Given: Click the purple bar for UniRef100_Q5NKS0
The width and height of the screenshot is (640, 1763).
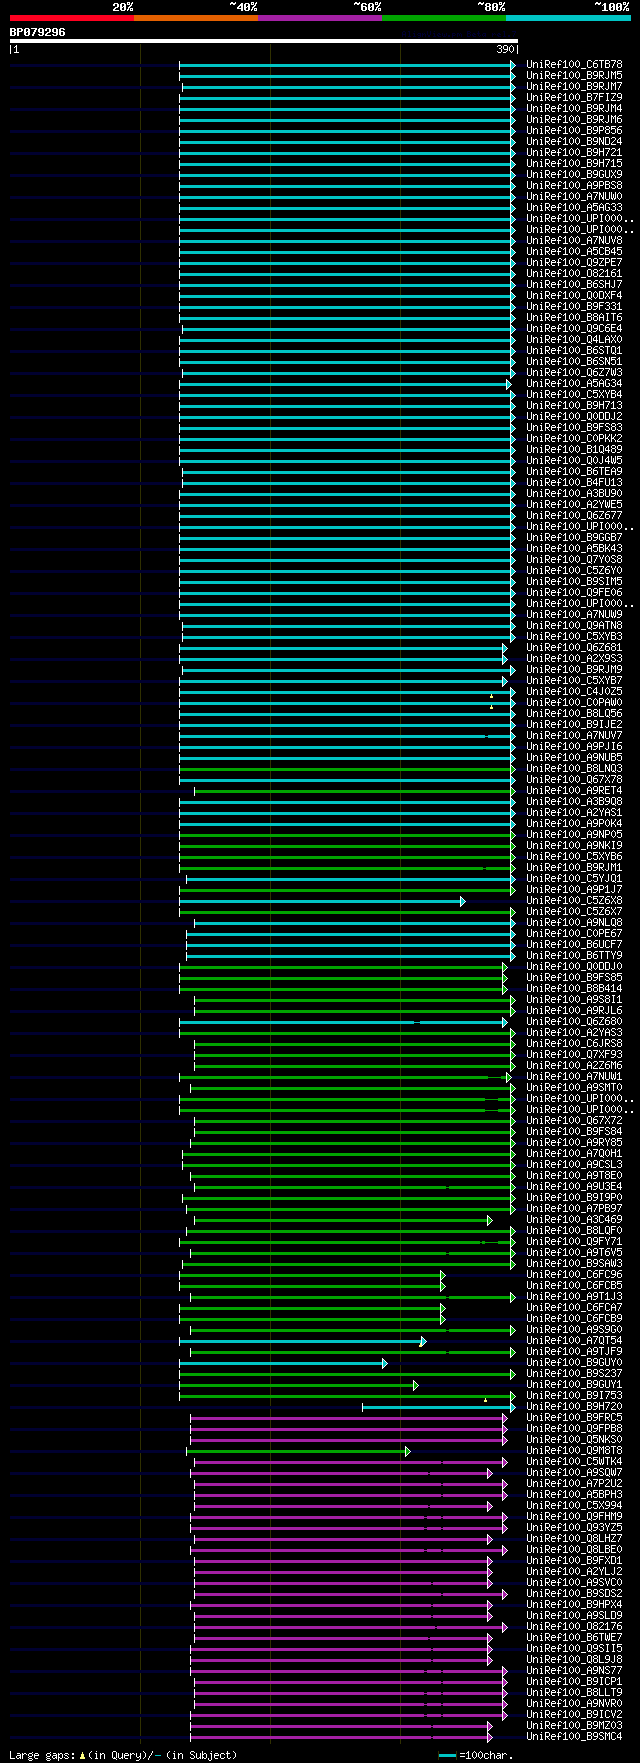Looking at the screenshot, I should click(349, 1440).
